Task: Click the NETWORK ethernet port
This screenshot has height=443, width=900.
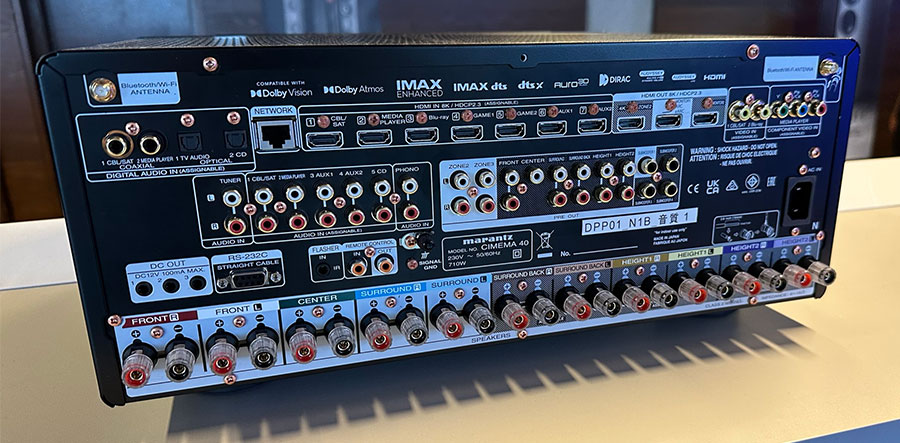Action: (277, 135)
